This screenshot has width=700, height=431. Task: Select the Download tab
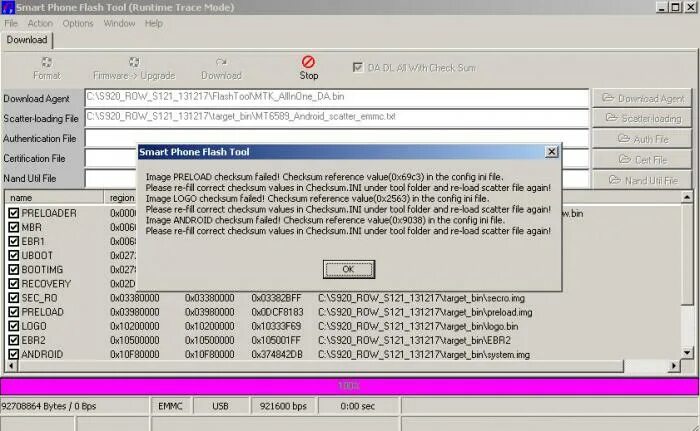click(27, 40)
